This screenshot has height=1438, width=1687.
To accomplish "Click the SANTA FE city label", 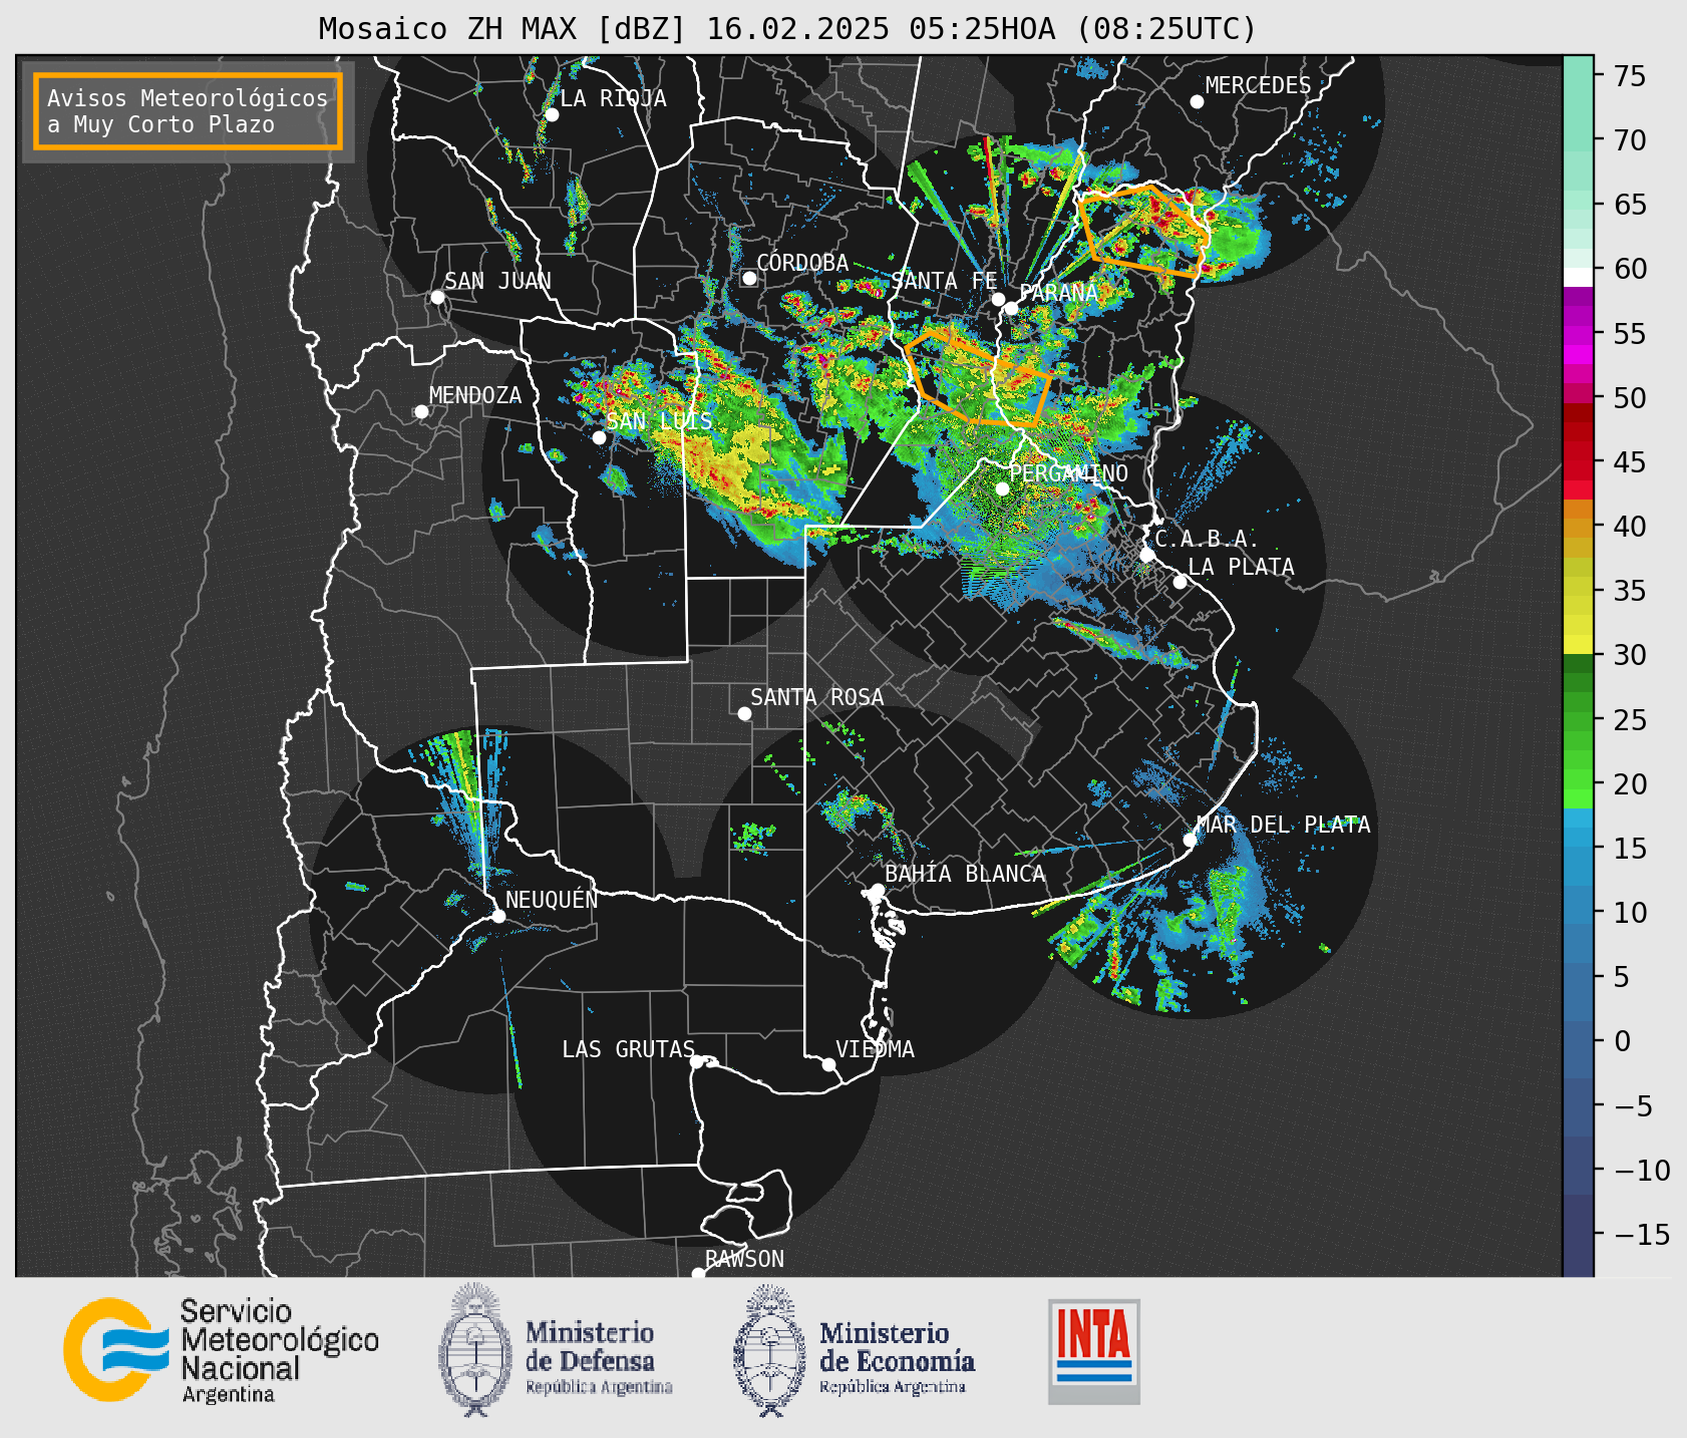I will click(x=944, y=281).
